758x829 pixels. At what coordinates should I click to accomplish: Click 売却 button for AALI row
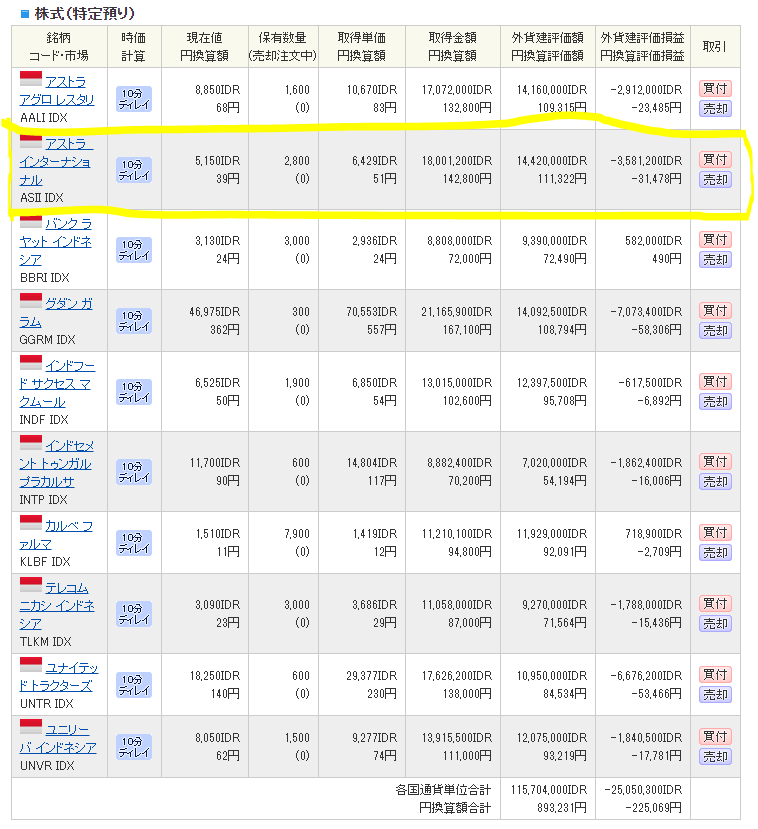(715, 109)
